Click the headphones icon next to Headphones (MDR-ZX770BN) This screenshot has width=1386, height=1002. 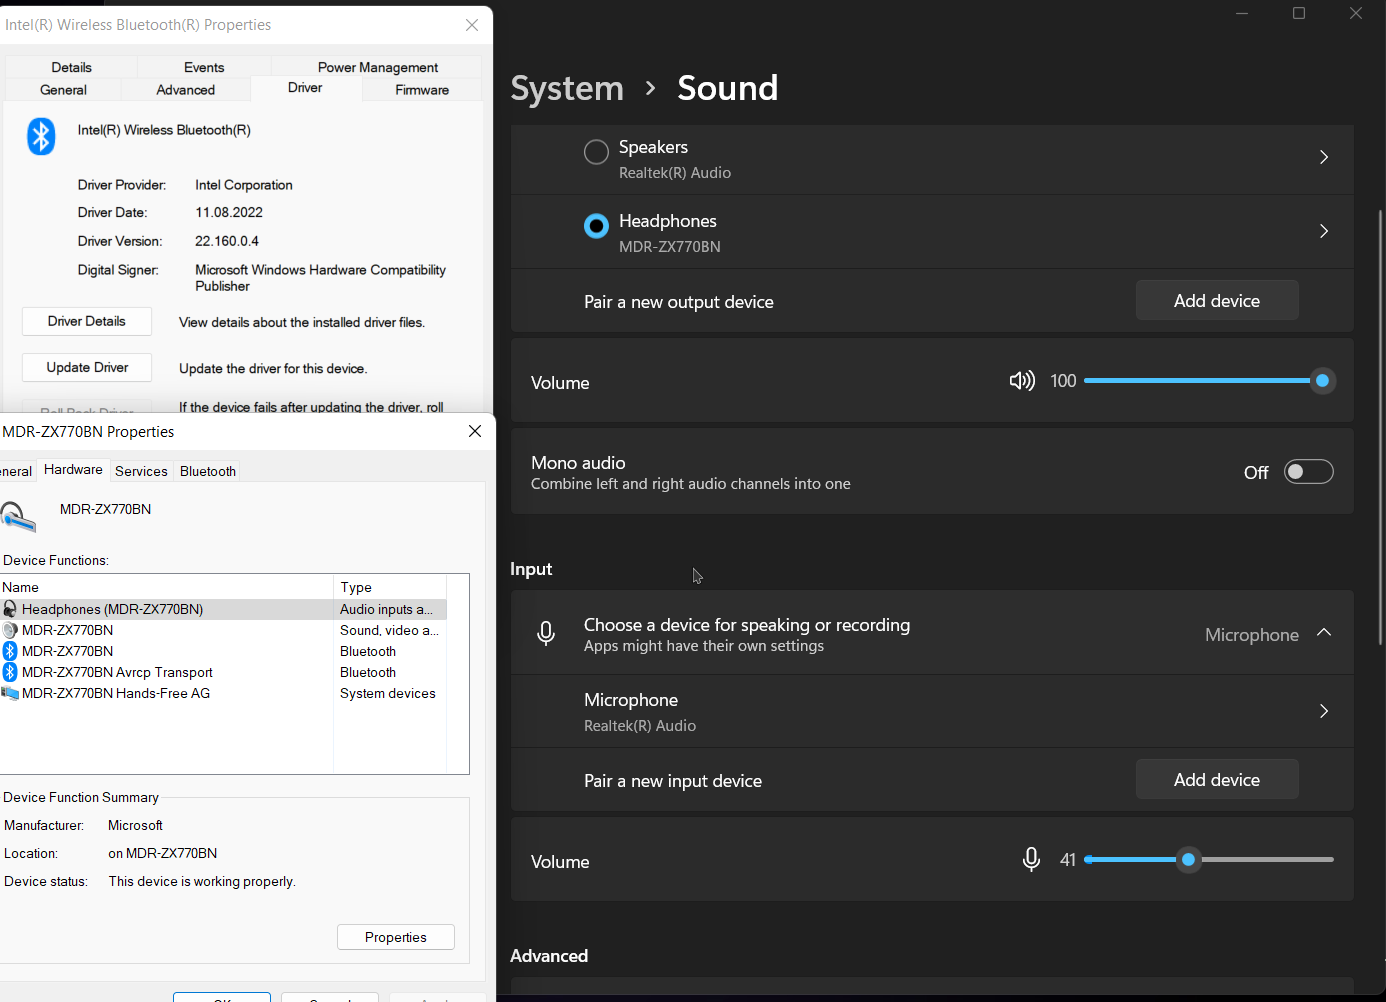9,609
